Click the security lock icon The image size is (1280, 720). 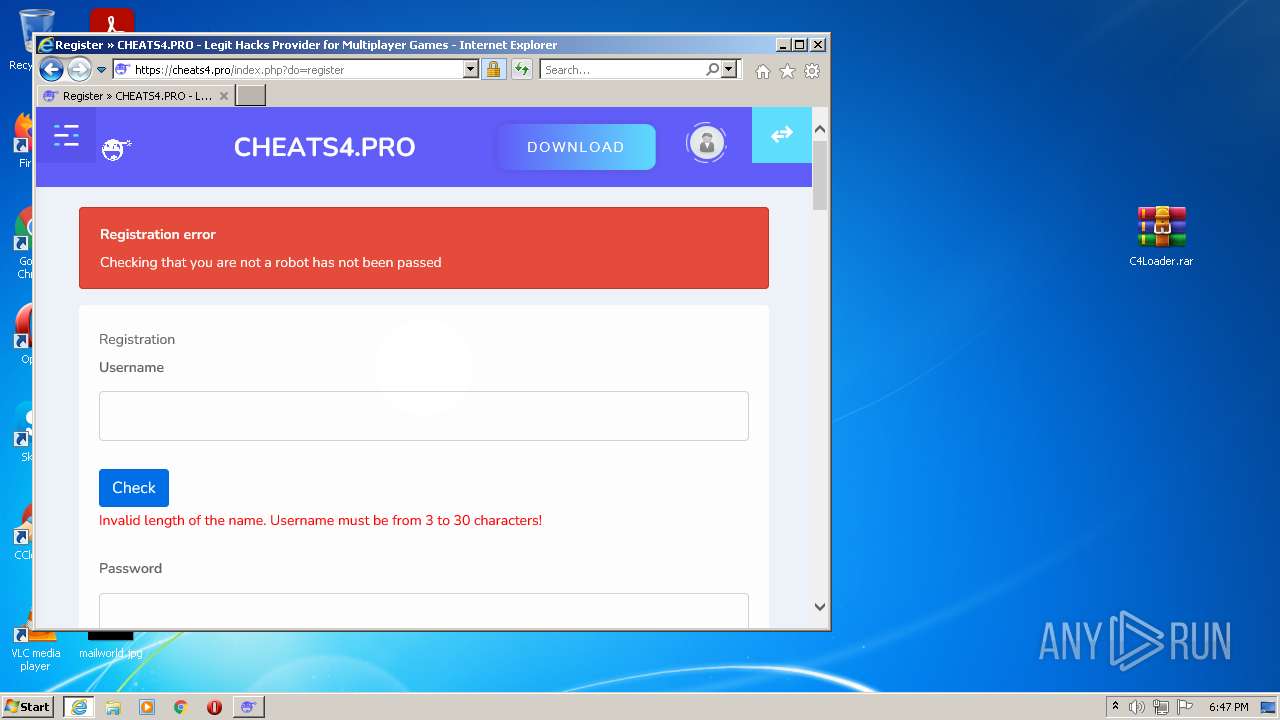(x=493, y=70)
